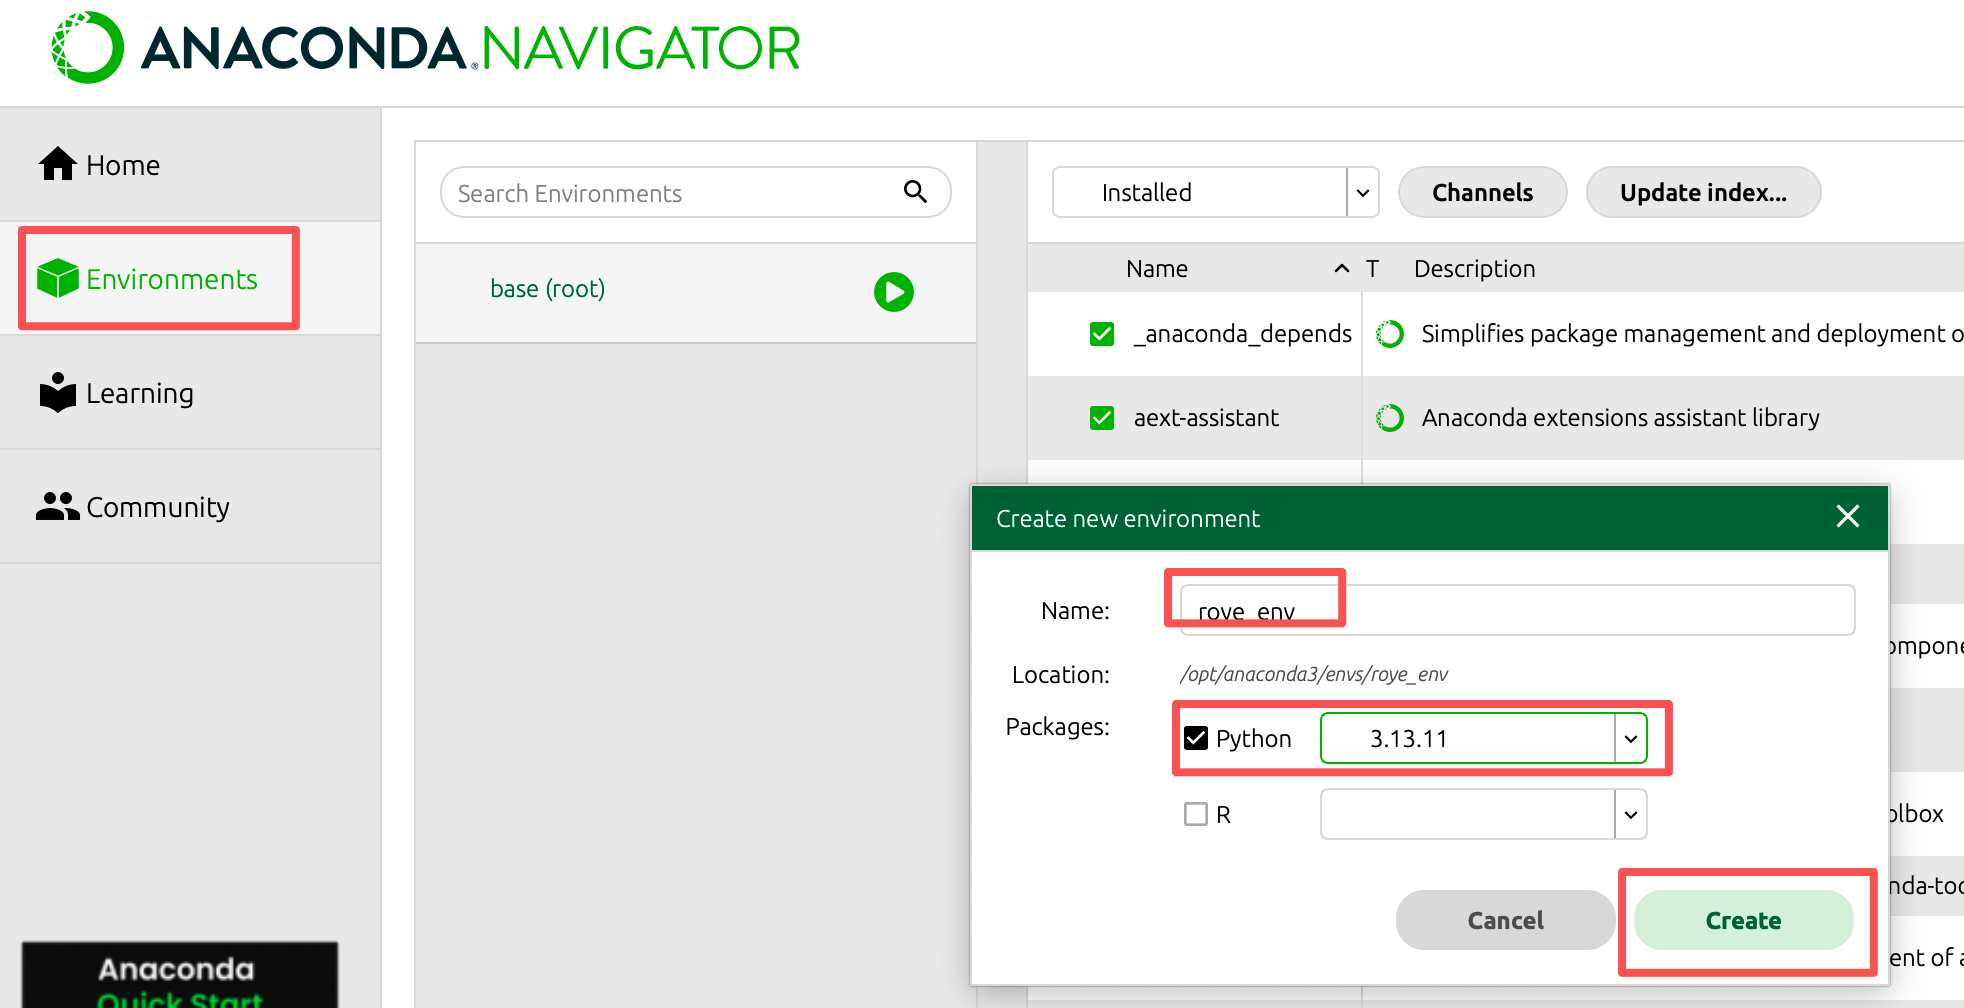Toggle the aext-assistant package checkbox

[x=1102, y=418]
